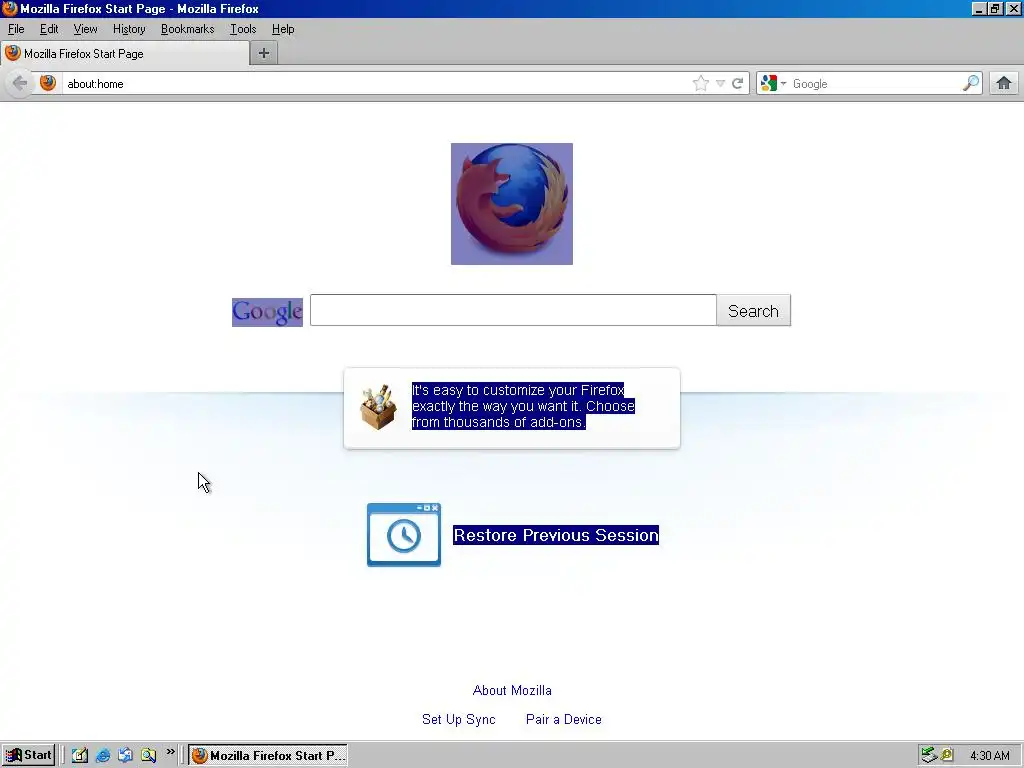Close the Firefox window
Viewport: 1024px width, 768px height.
pyautogui.click(x=1013, y=8)
